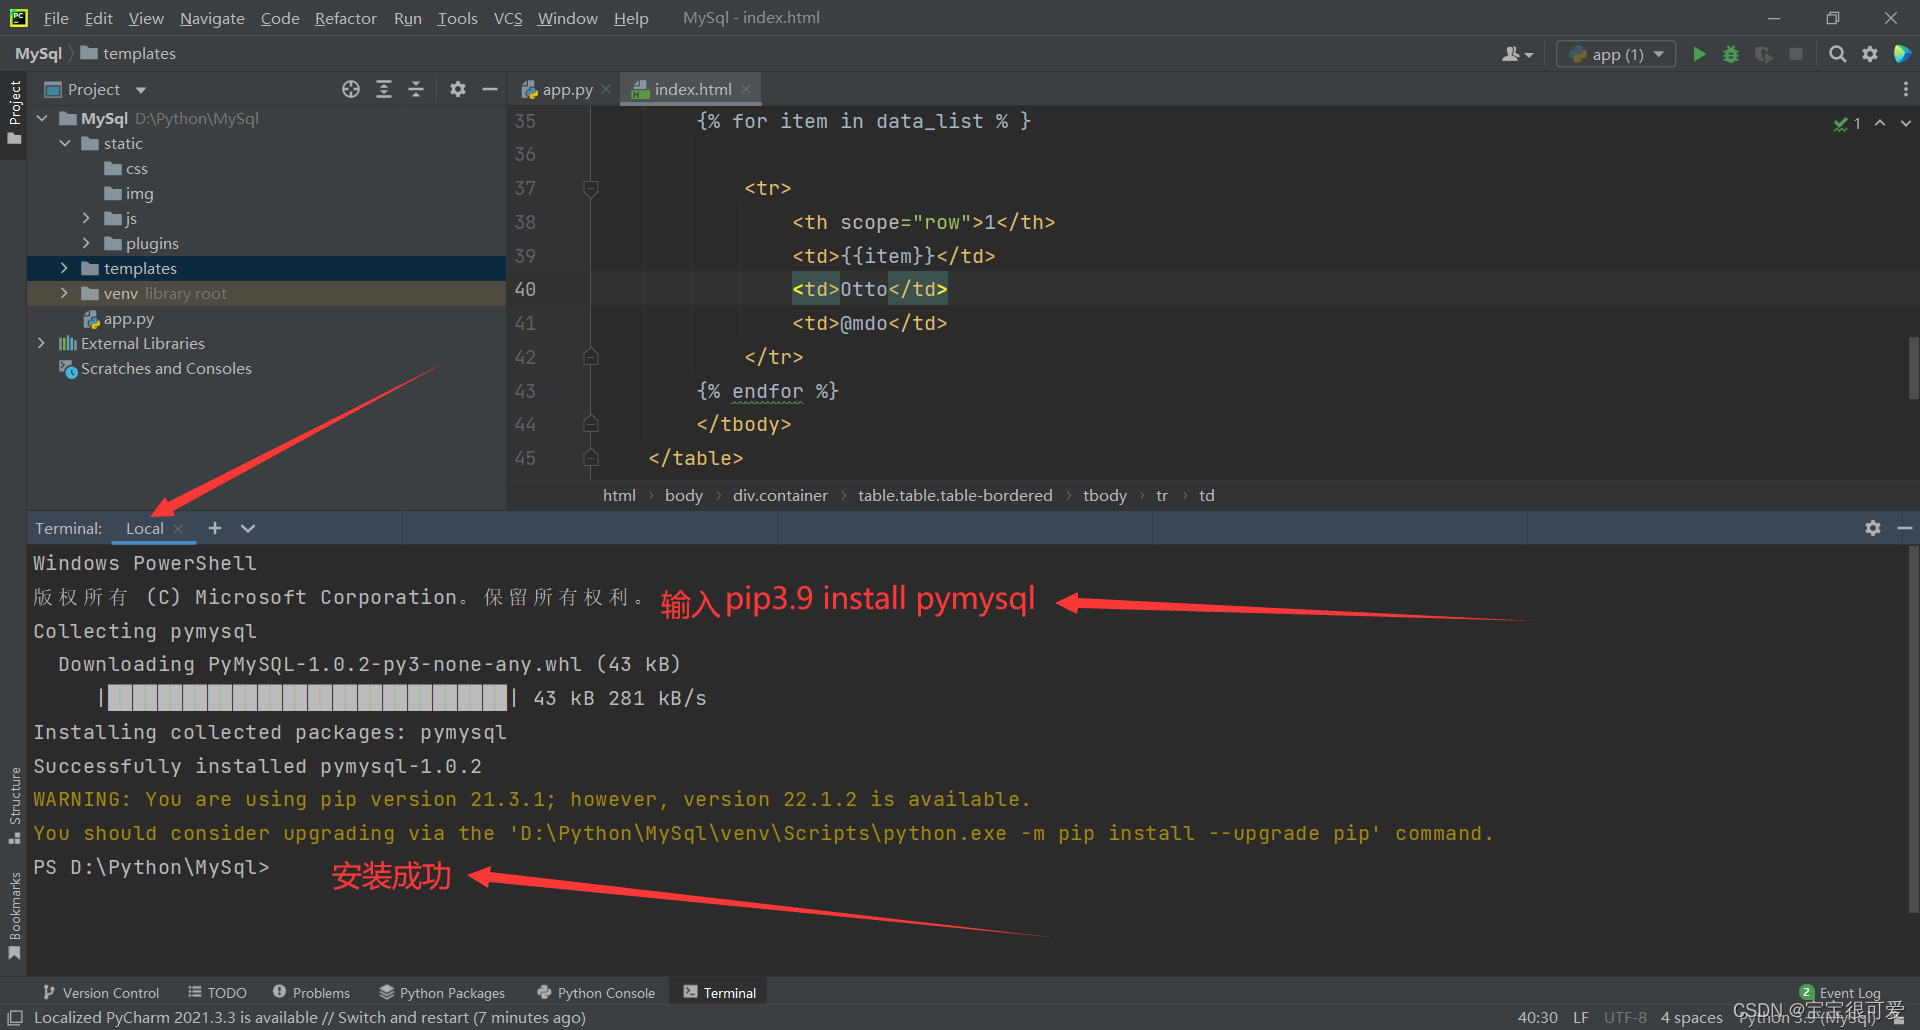Start debugging with the bug icon

tap(1731, 54)
